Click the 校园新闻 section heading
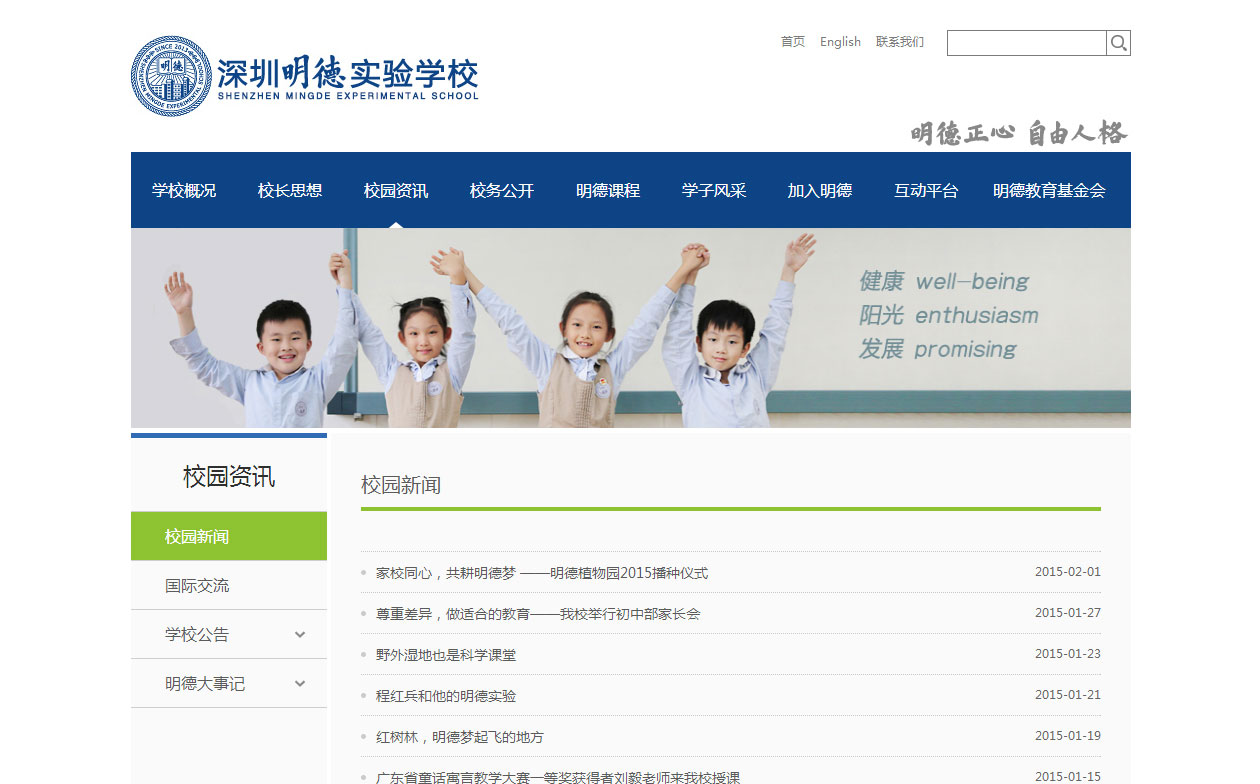Viewport: 1260px width, 784px height. click(401, 485)
